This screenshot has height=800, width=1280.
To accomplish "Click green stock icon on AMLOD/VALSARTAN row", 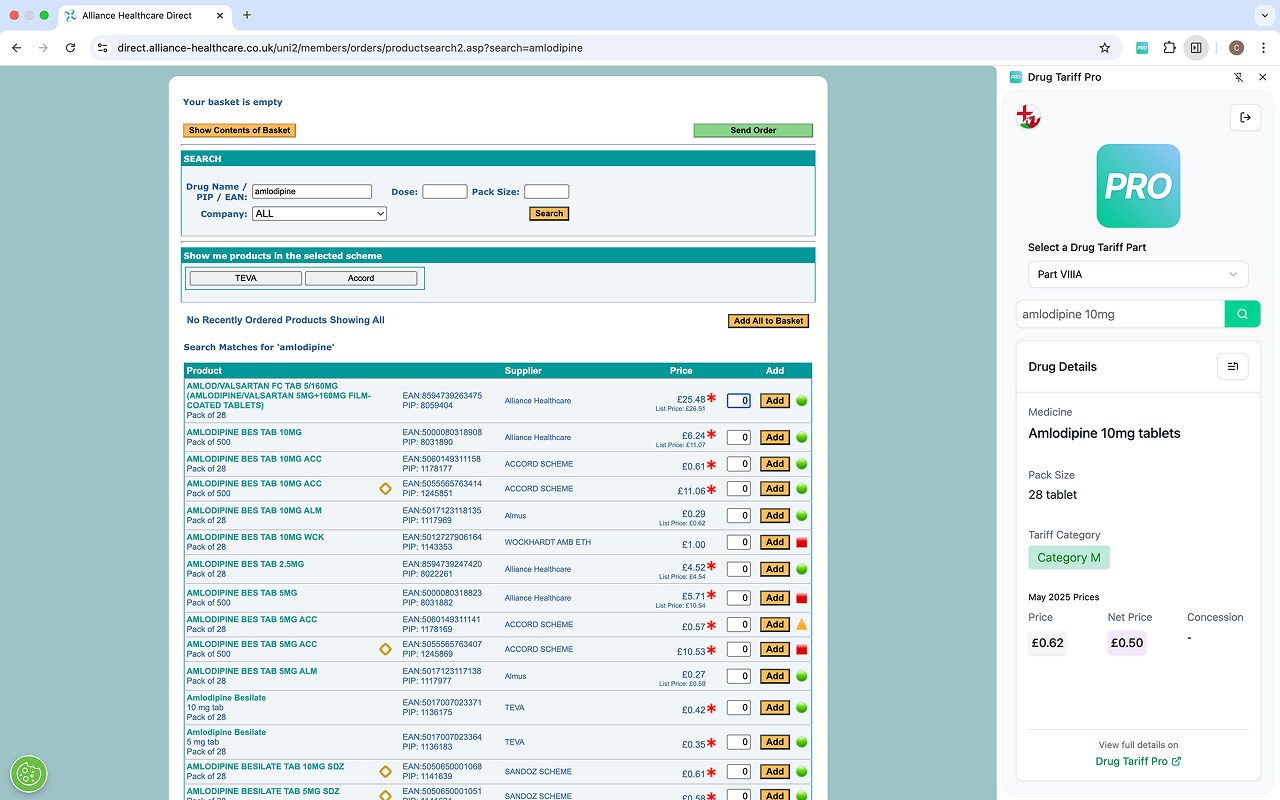I will 801,401.
